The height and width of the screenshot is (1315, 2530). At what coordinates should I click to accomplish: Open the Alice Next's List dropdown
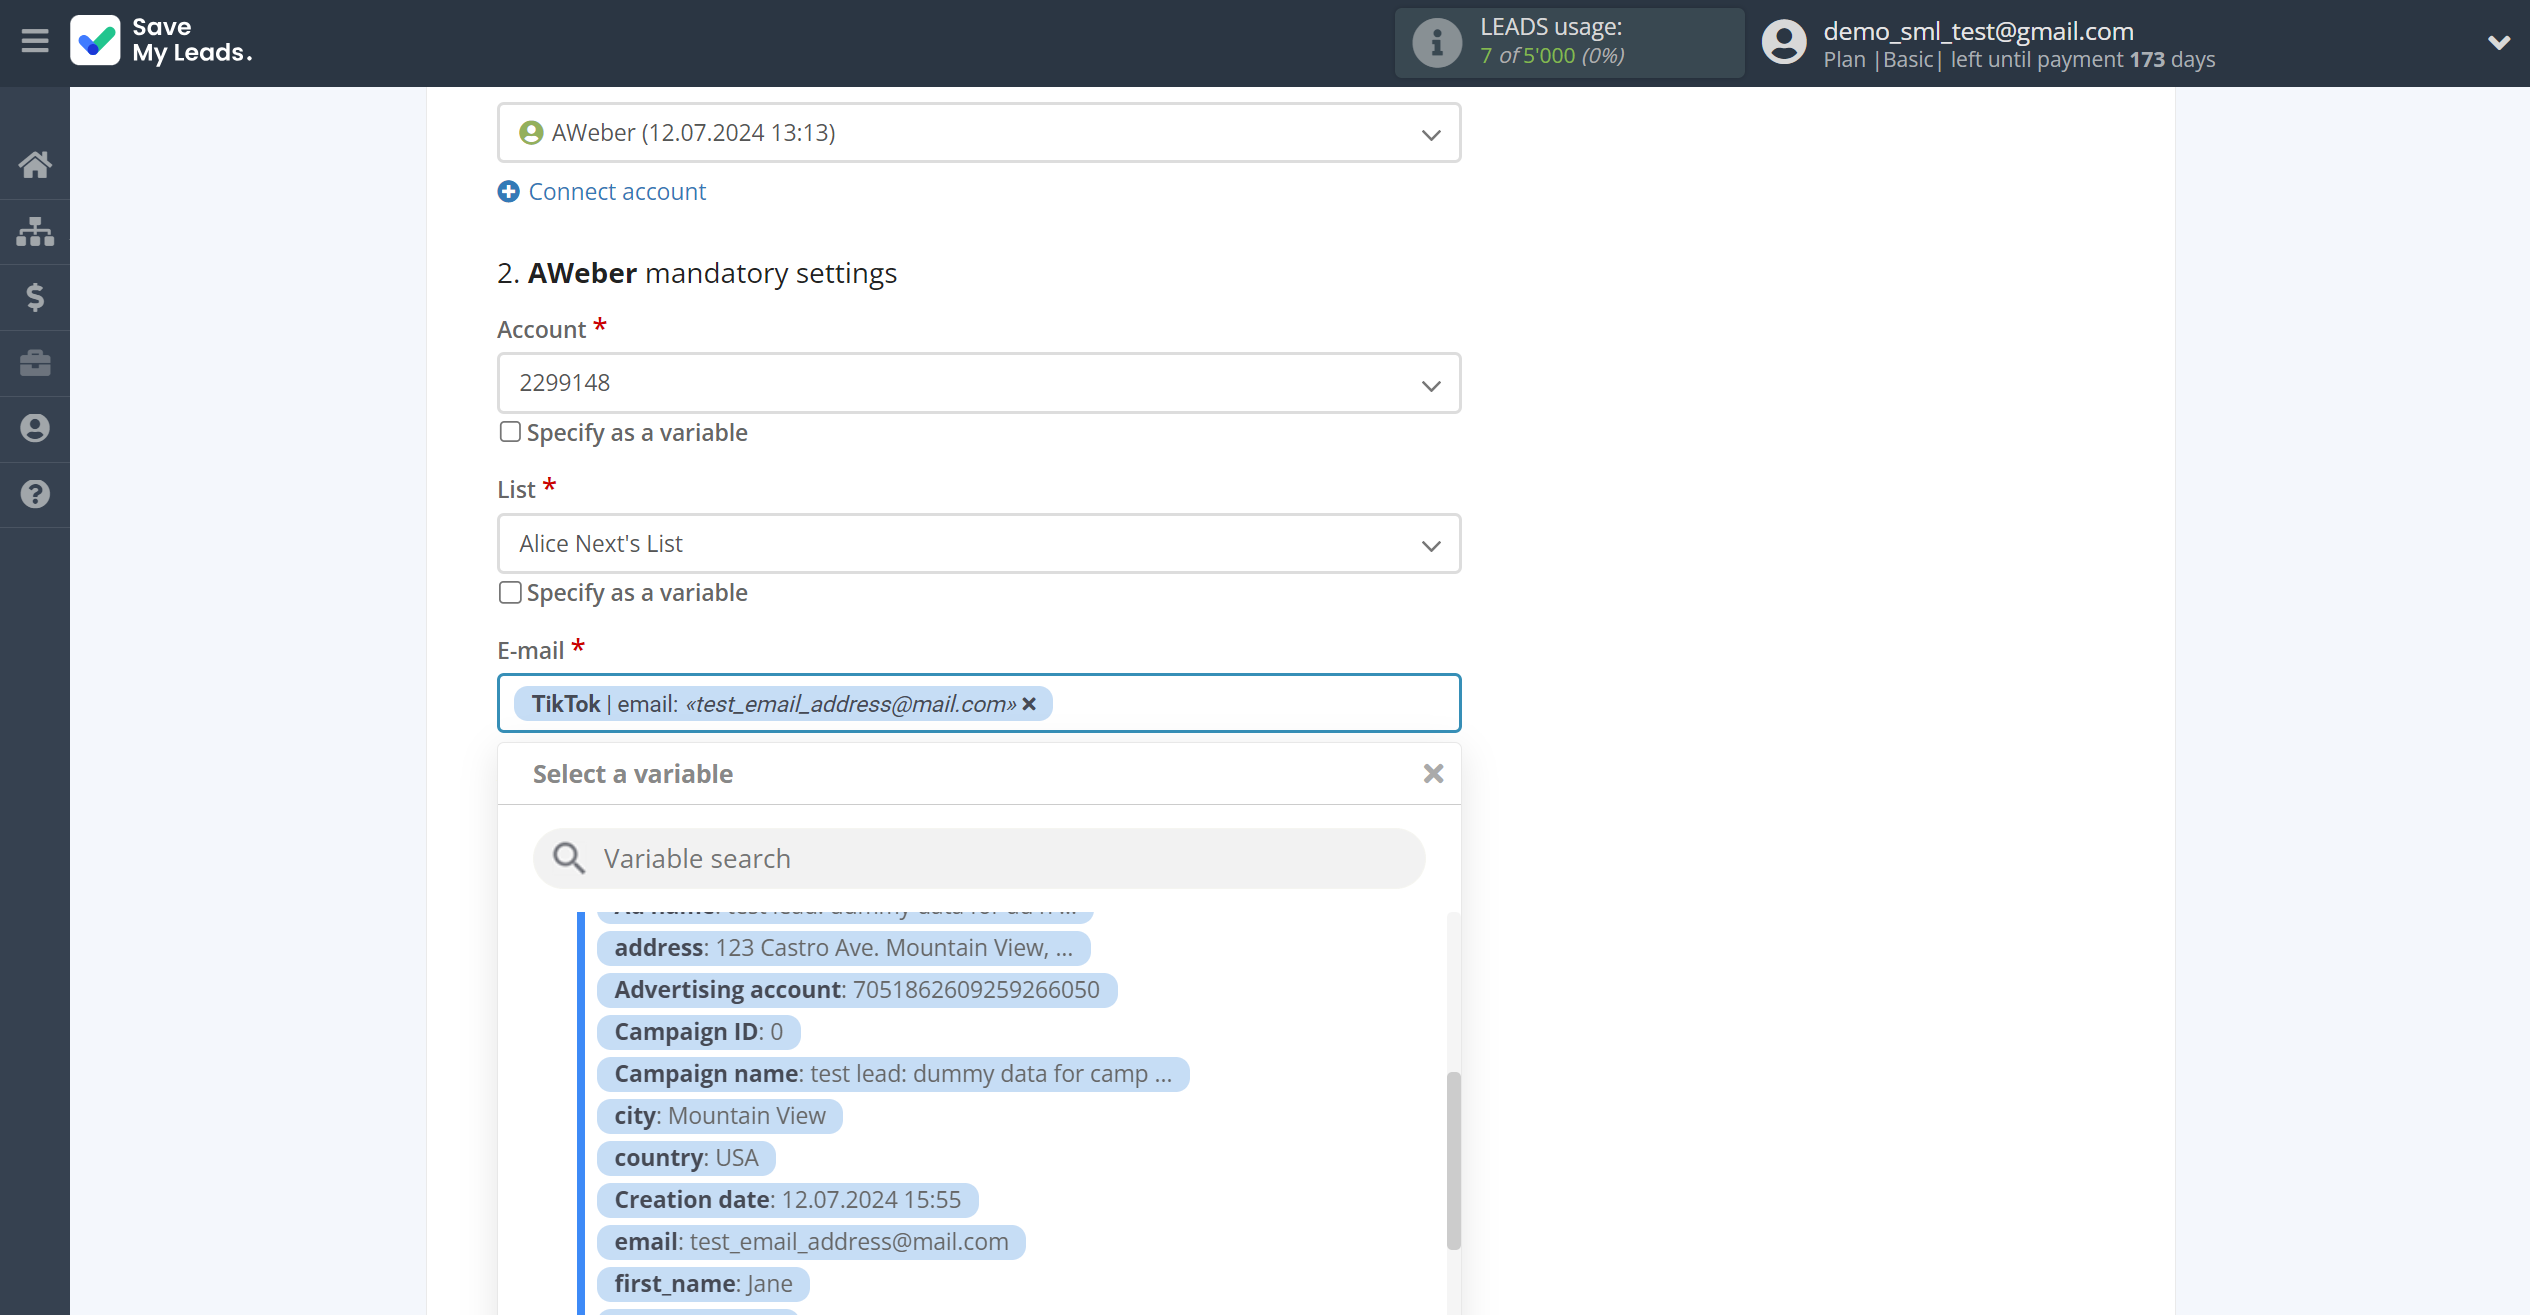point(979,544)
